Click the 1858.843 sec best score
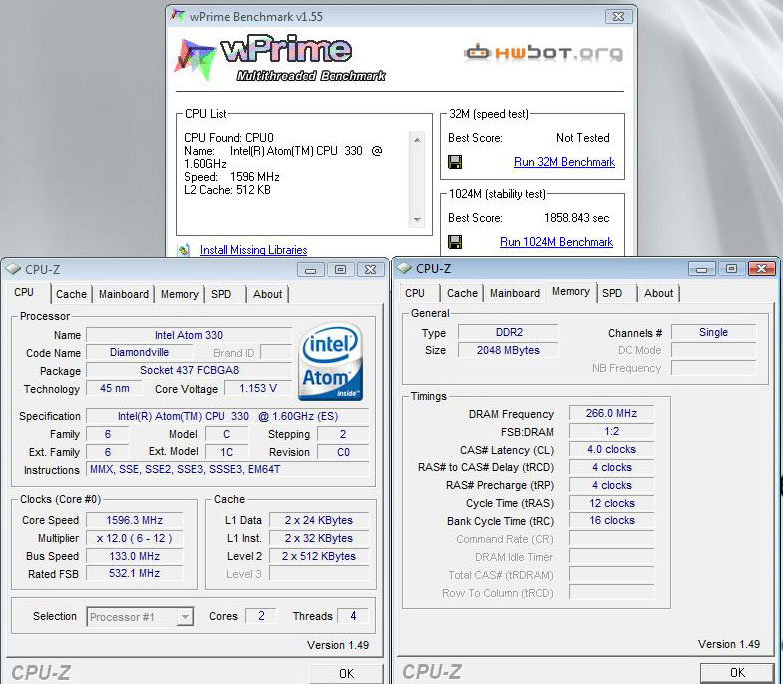Viewport: 783px width, 684px height. coord(576,218)
